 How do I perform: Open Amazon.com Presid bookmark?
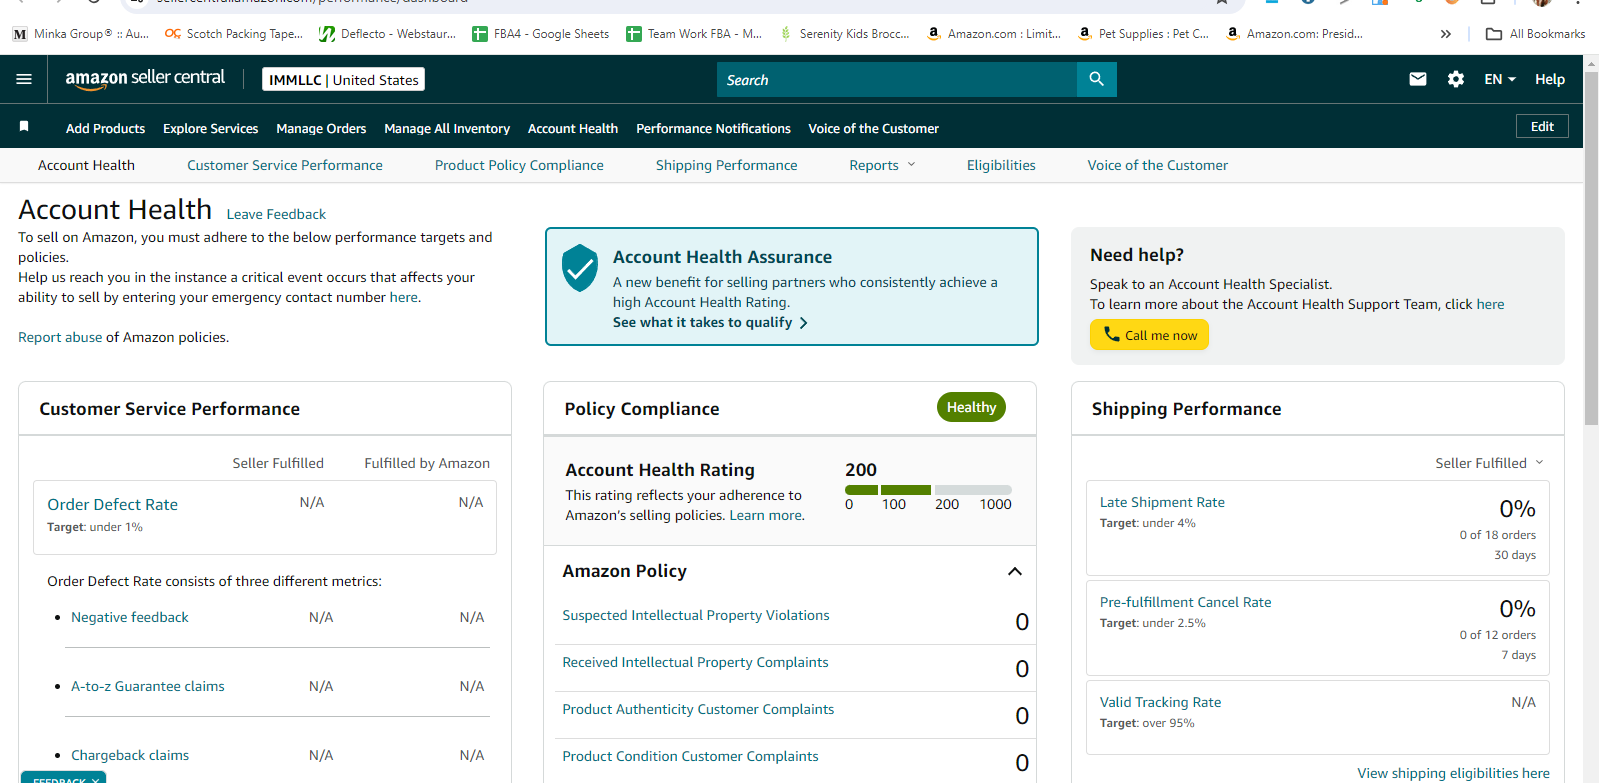tap(1294, 33)
